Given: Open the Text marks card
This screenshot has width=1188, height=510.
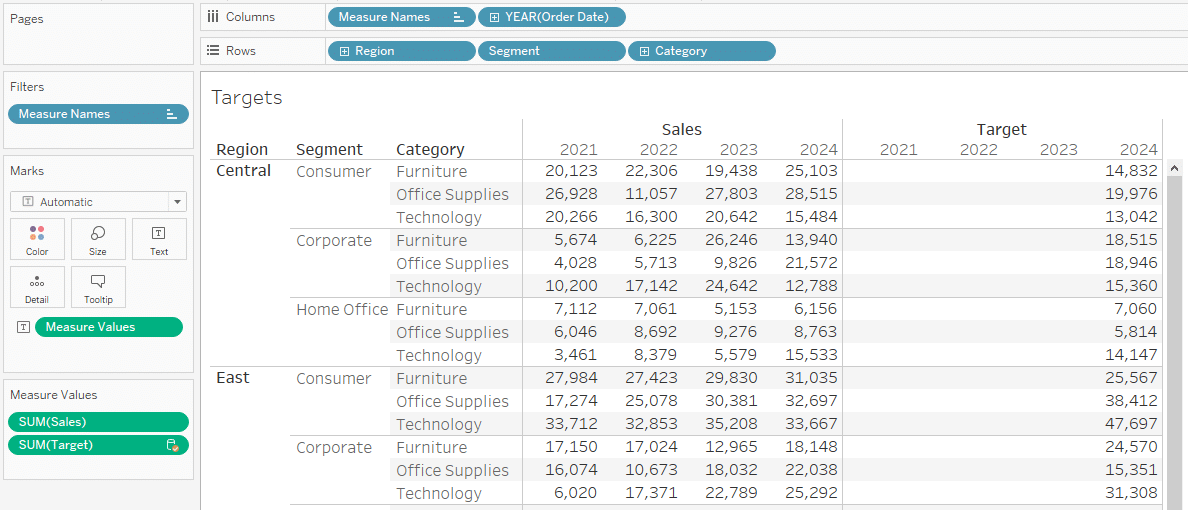Looking at the screenshot, I should 159,239.
